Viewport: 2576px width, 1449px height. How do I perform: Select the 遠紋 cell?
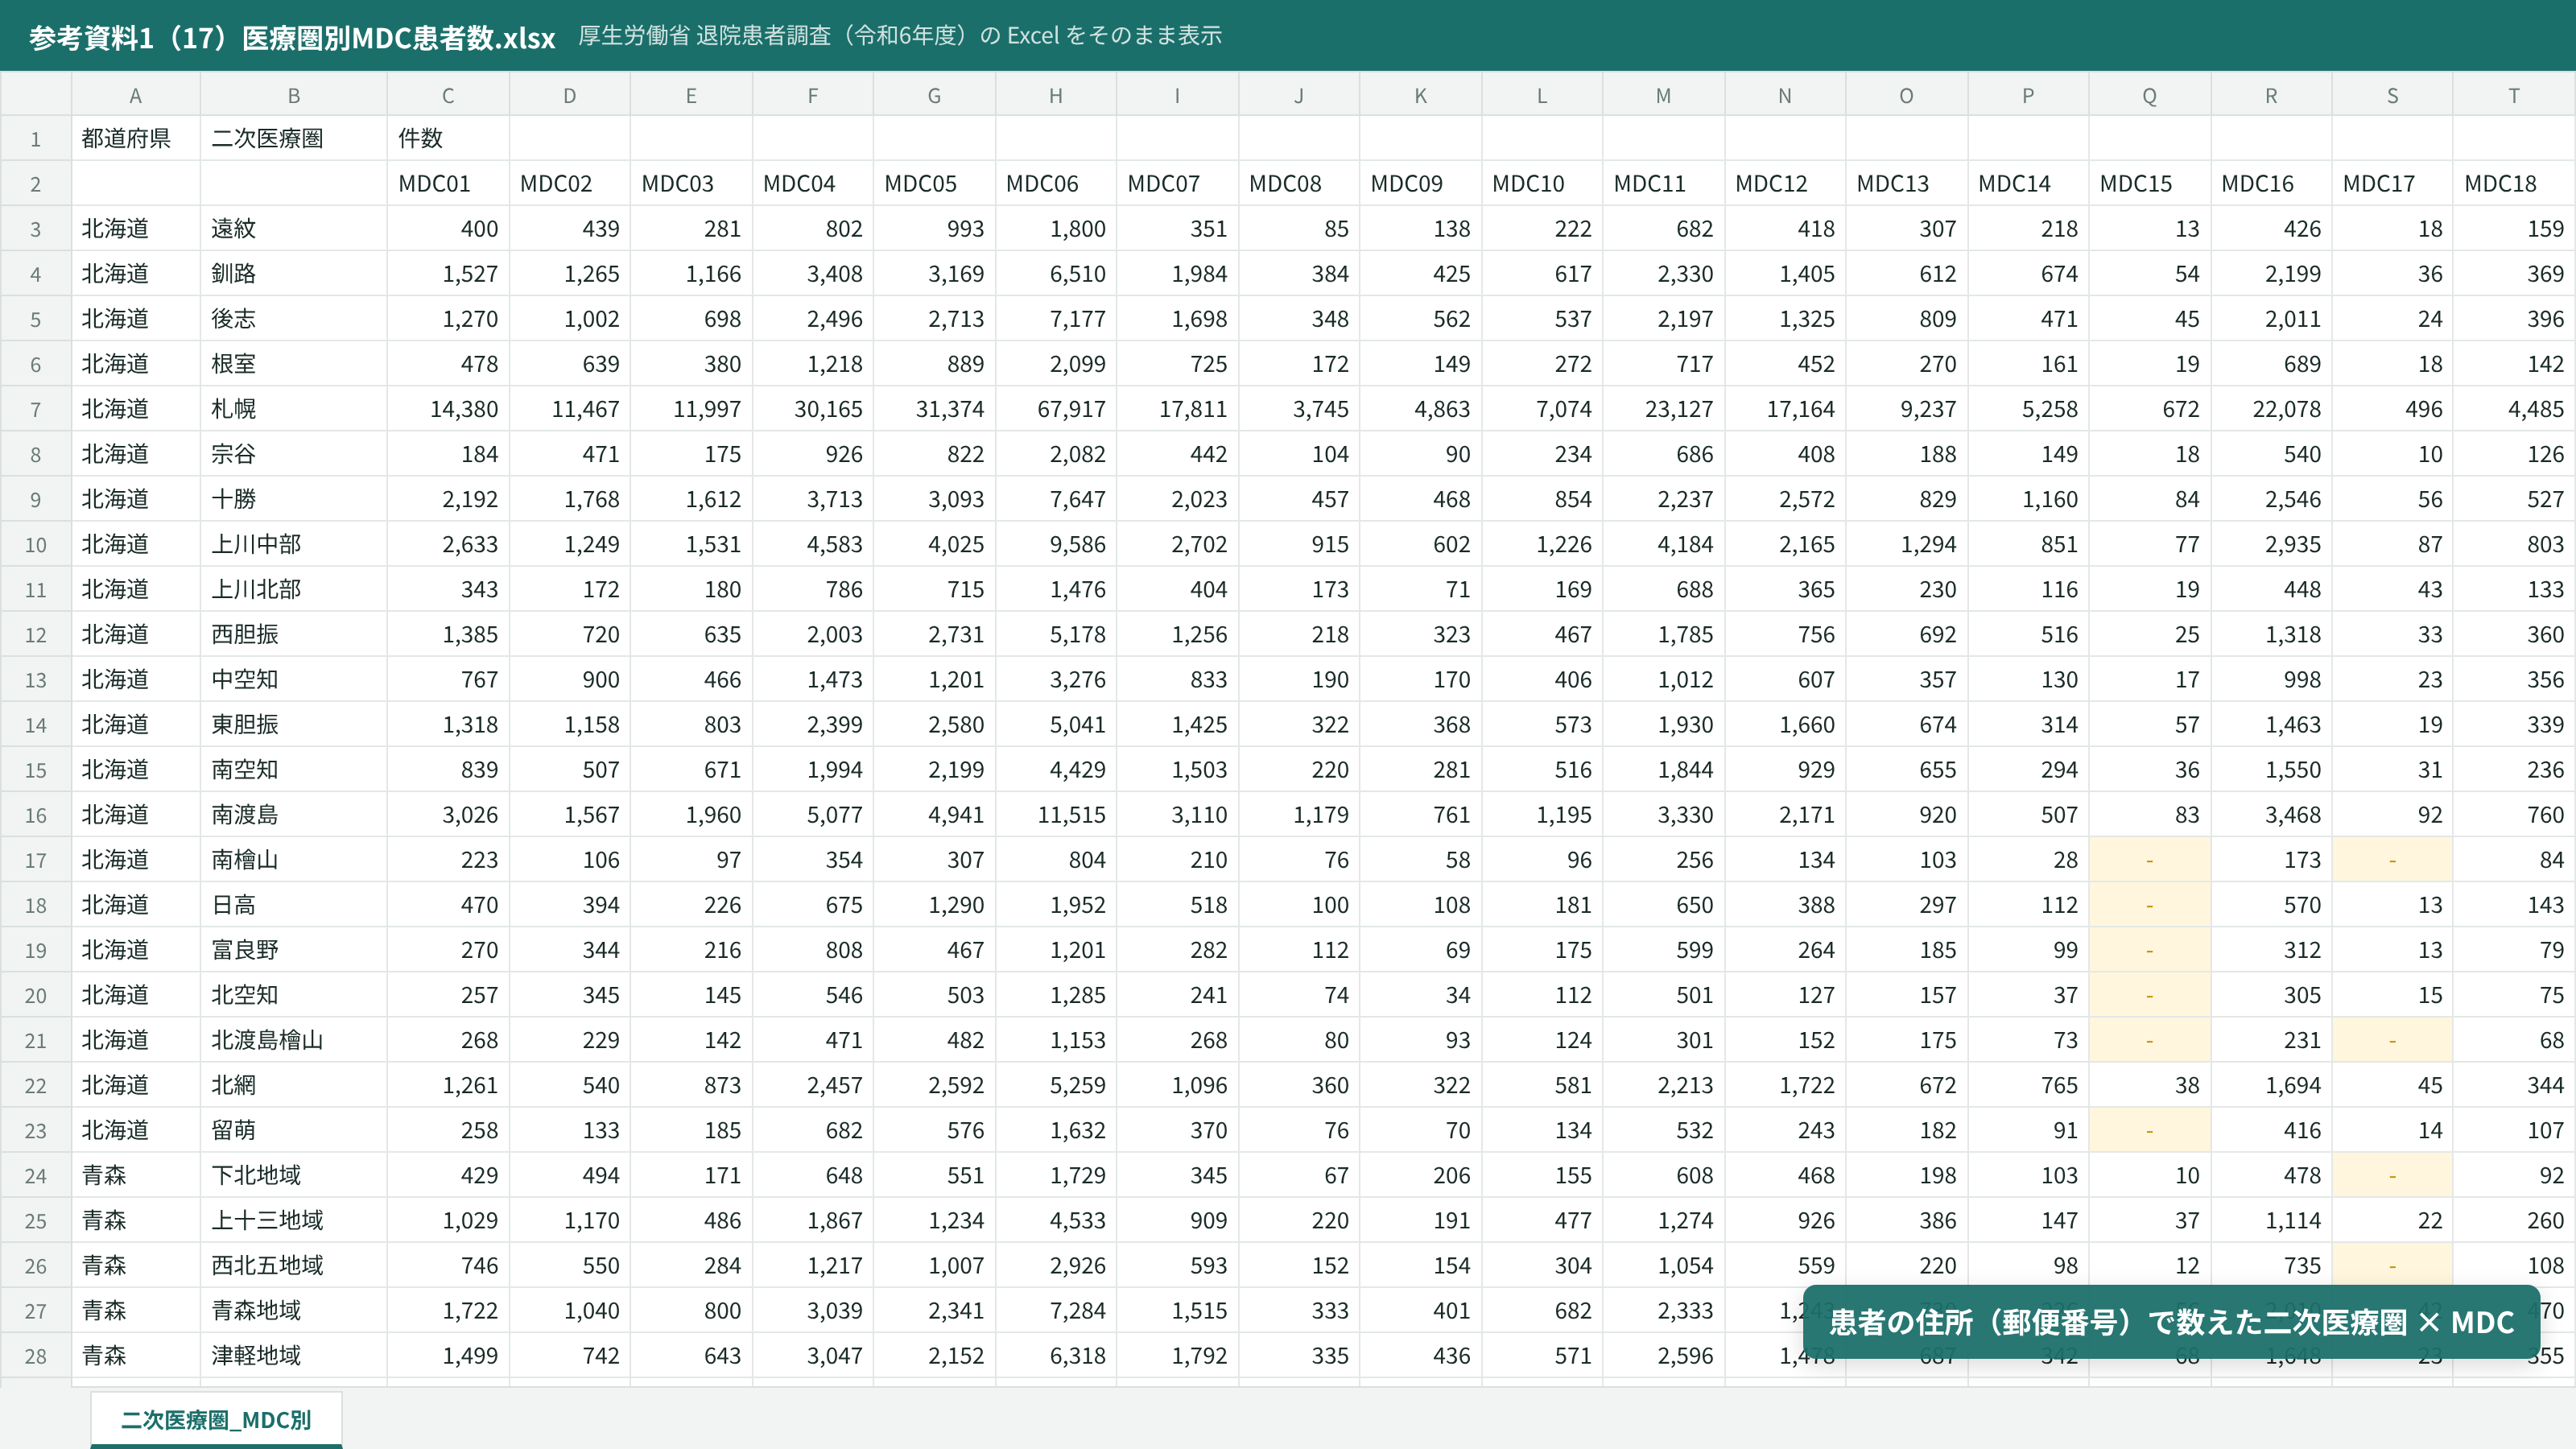294,229
